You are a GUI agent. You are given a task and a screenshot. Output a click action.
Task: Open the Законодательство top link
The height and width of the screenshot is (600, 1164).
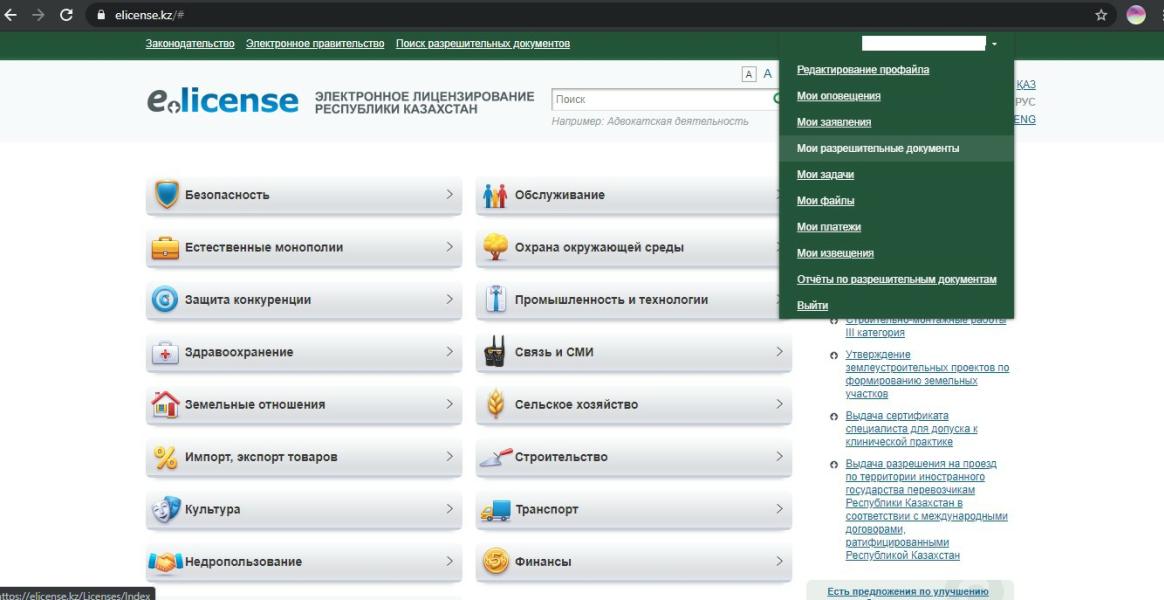pos(189,44)
